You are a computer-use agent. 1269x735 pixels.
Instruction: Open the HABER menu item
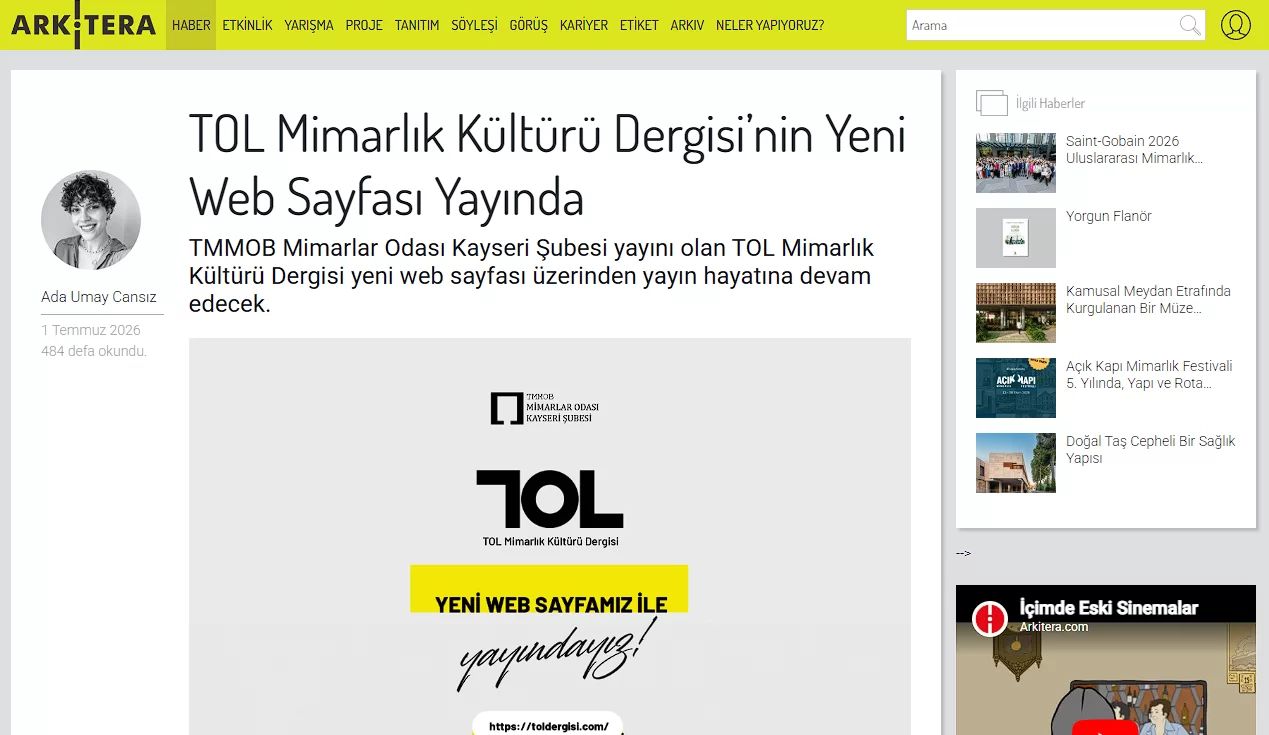(191, 25)
